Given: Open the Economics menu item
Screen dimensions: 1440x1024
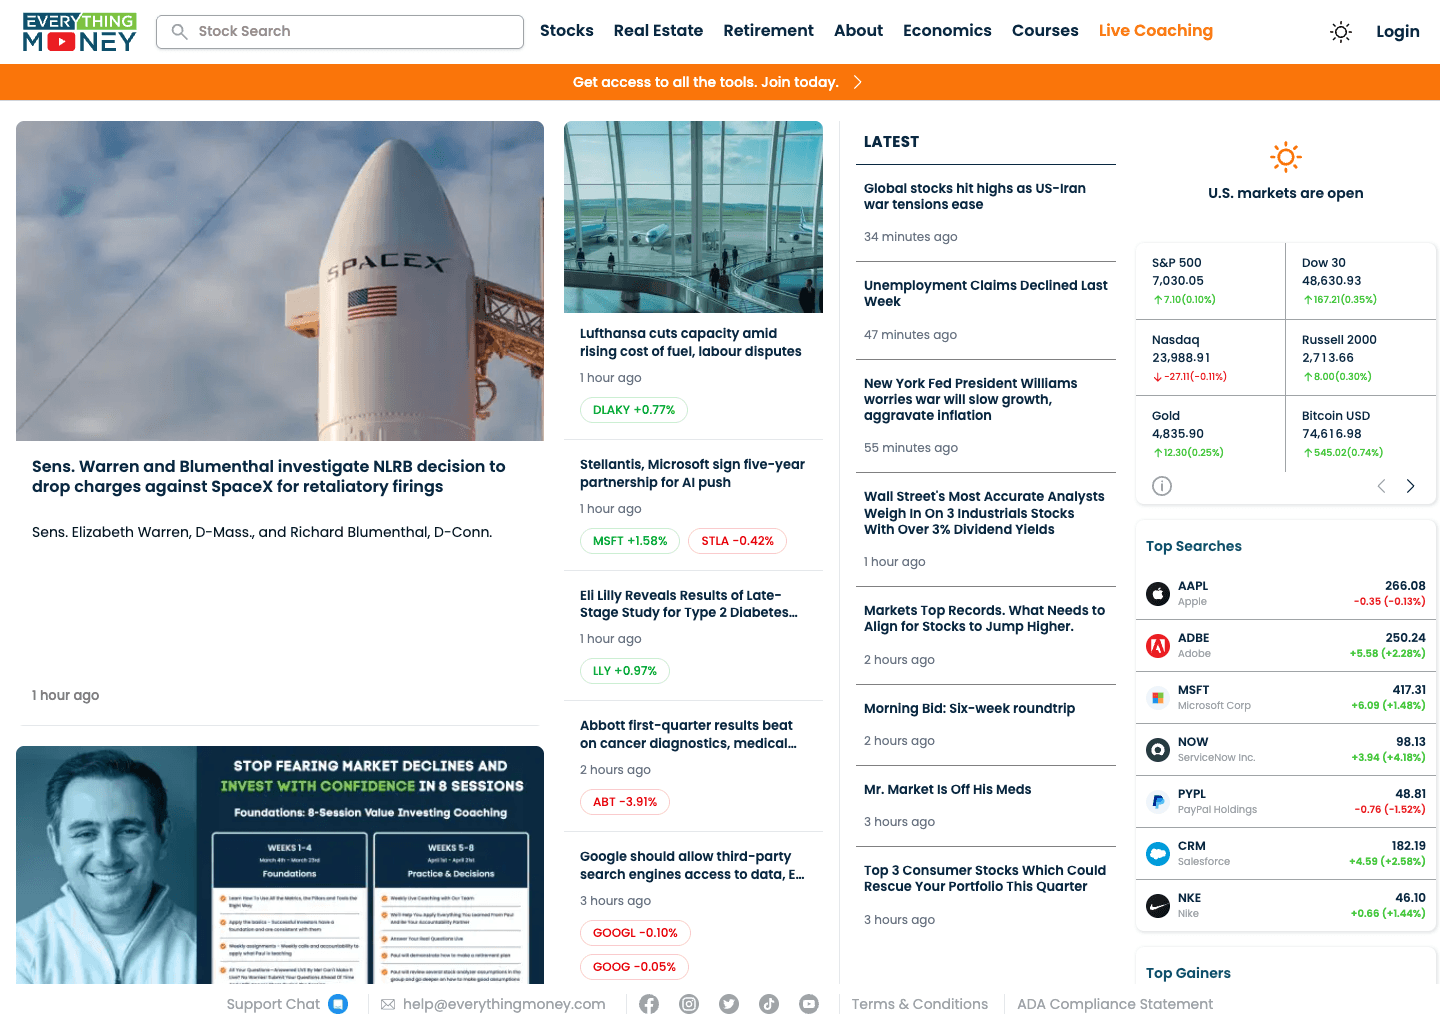Looking at the screenshot, I should tap(947, 31).
